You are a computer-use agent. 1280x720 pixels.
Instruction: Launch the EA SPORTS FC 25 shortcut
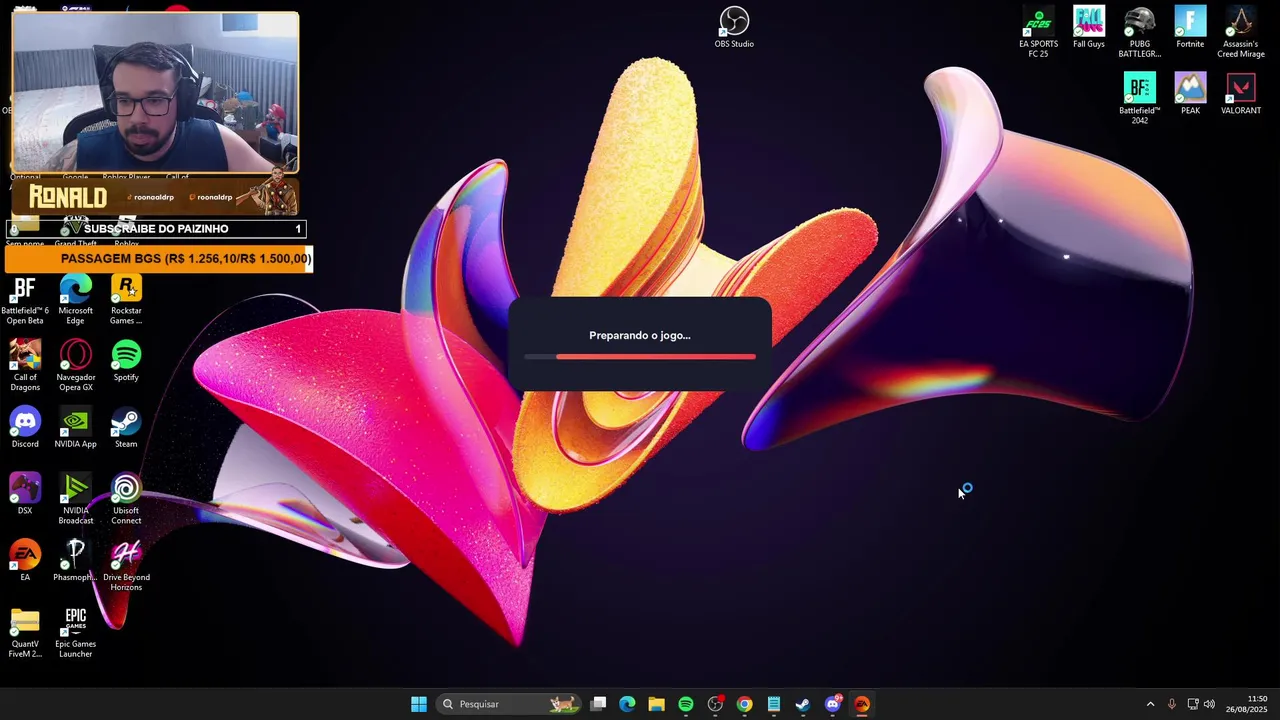pos(1038,32)
